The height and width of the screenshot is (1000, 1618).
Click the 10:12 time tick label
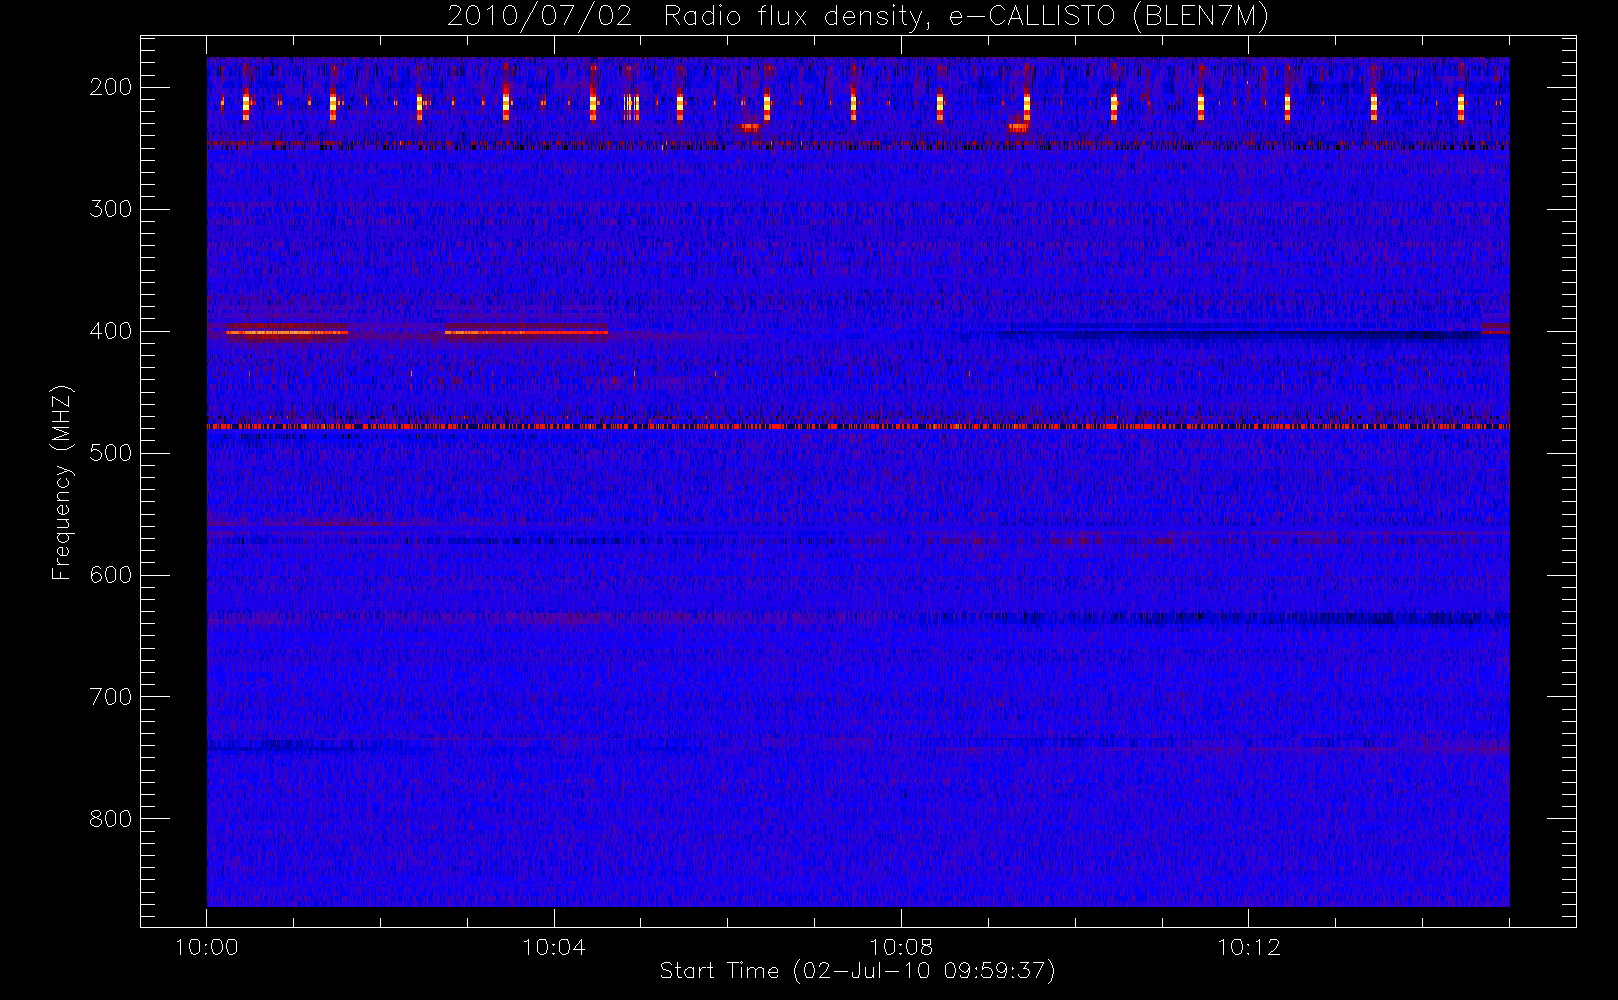(x=1248, y=947)
